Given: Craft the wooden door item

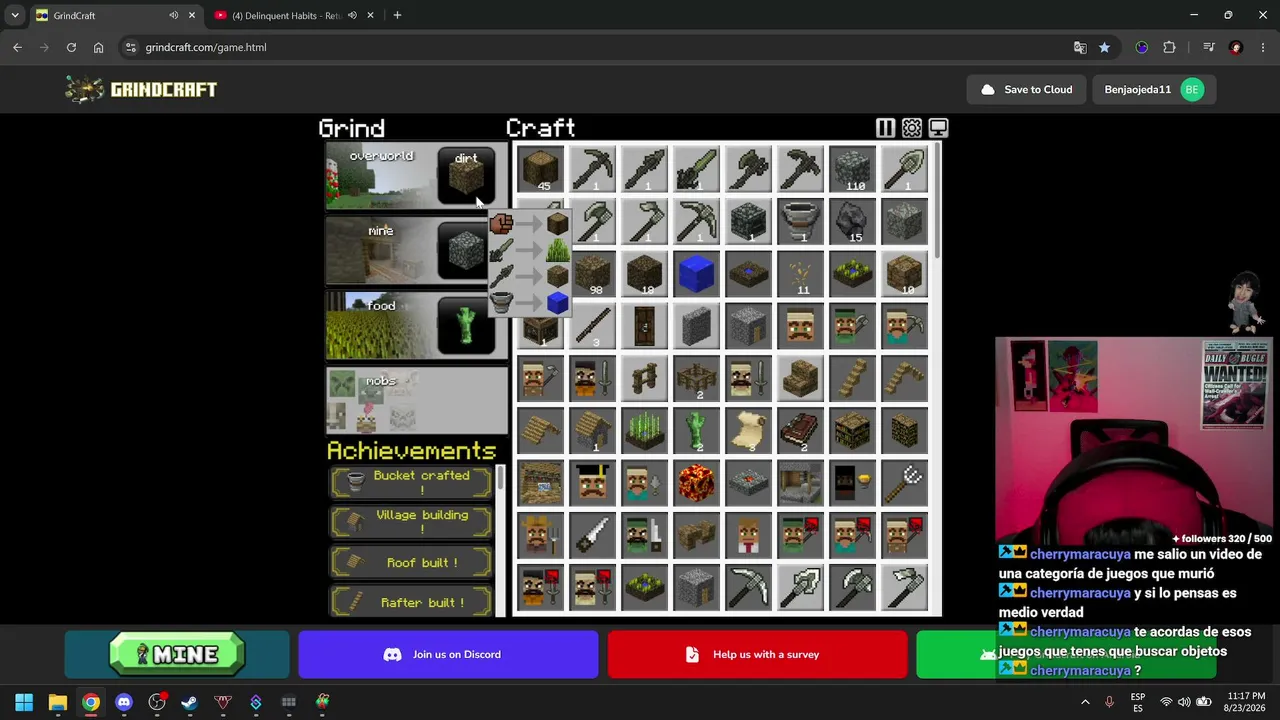Looking at the screenshot, I should pos(645,325).
